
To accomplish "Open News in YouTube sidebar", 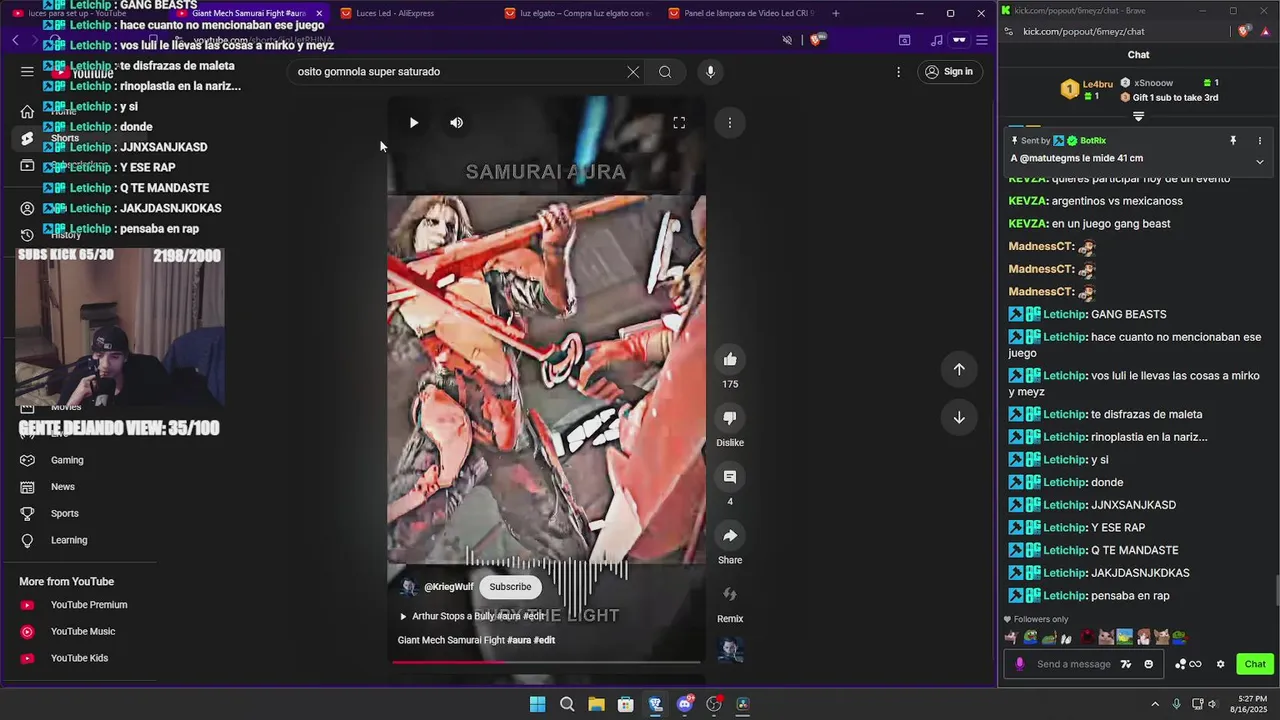I will (x=63, y=487).
